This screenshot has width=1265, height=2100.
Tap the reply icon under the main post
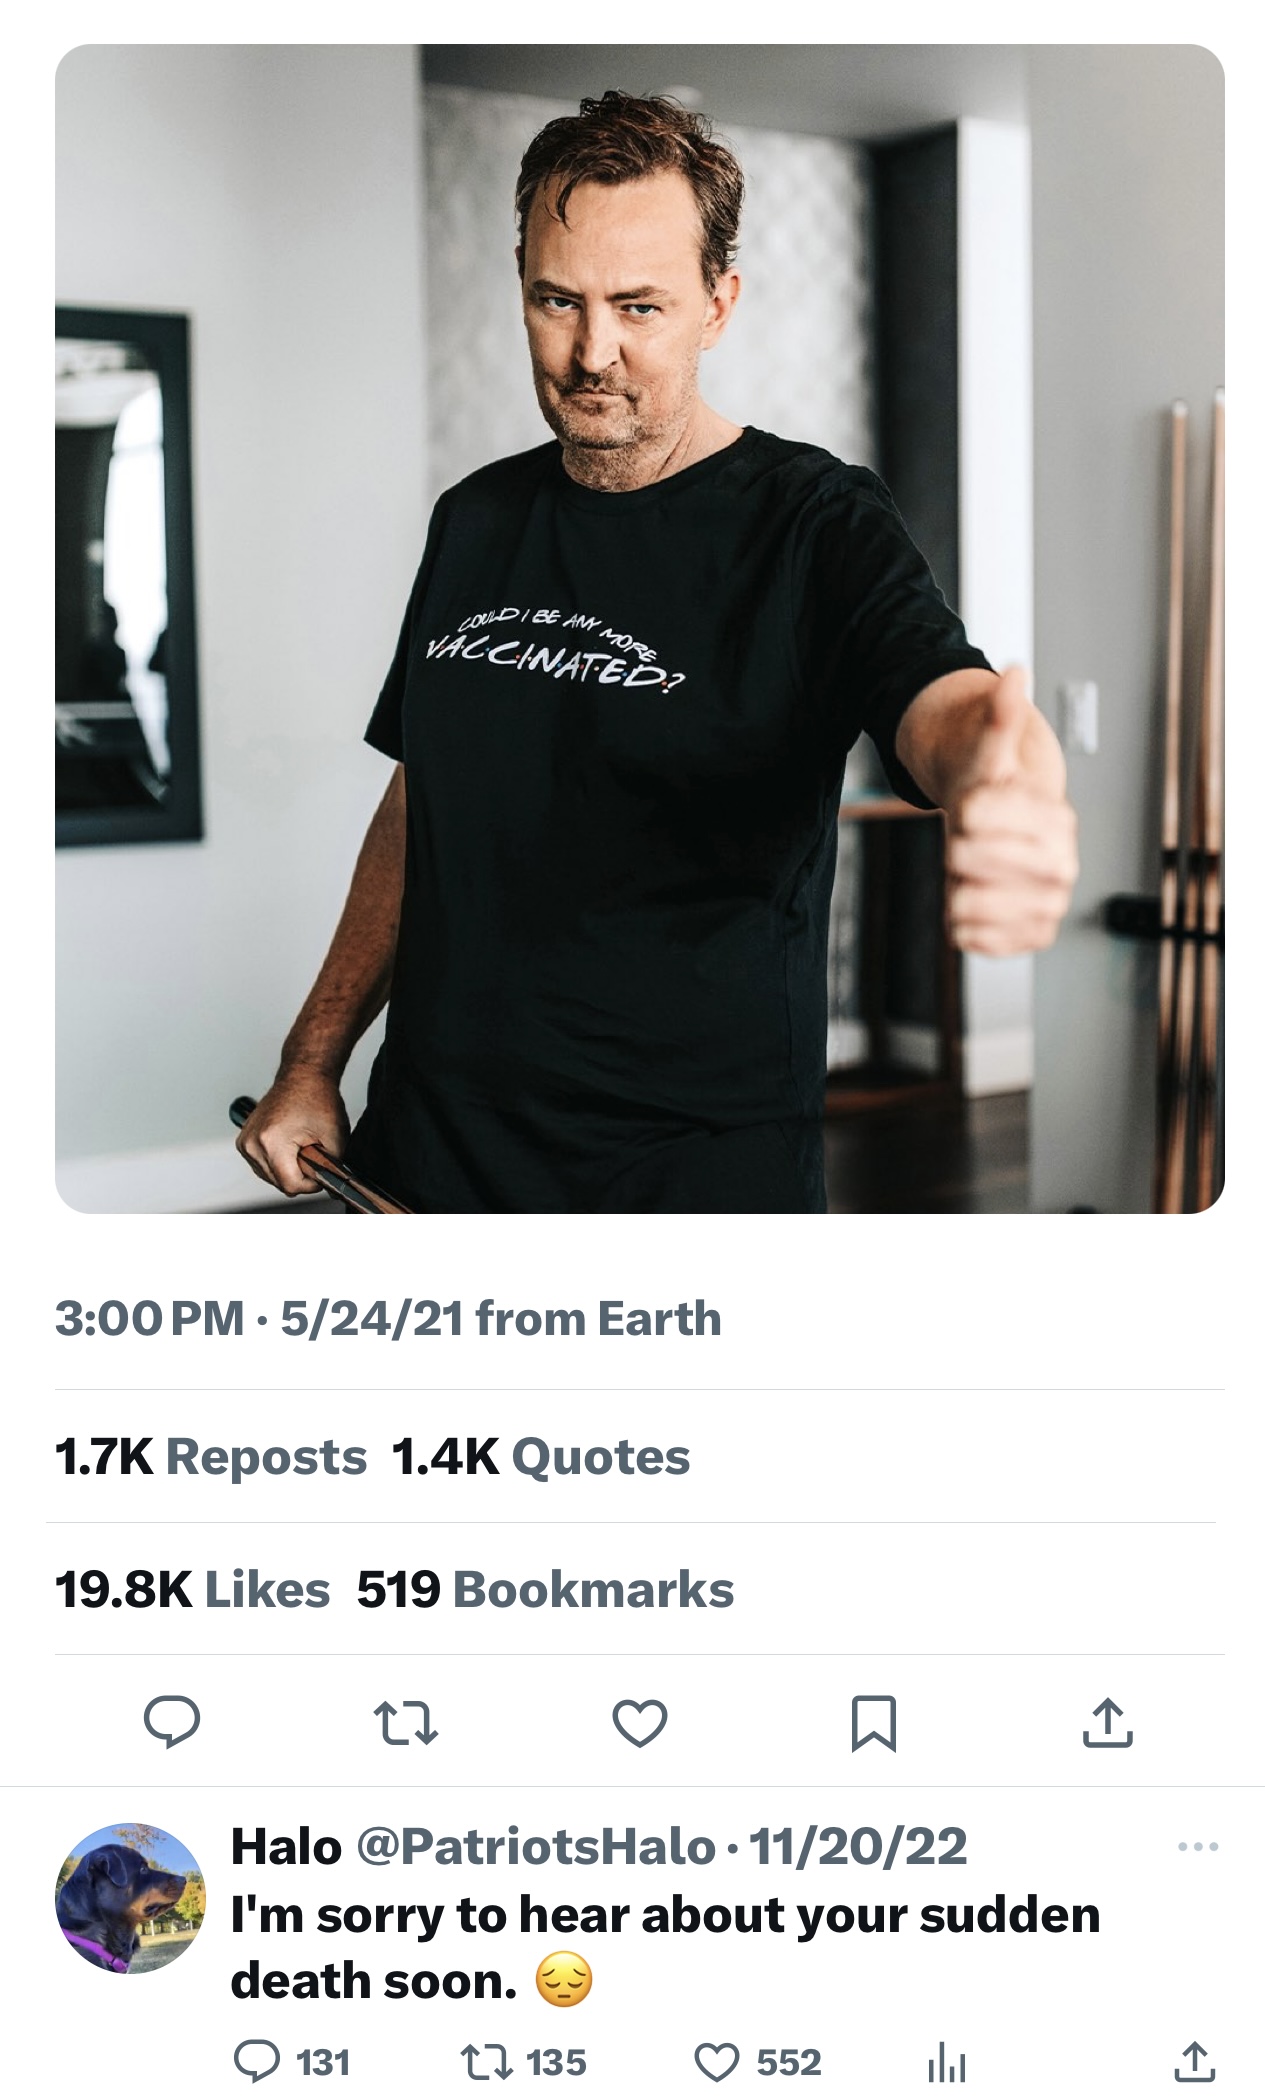[172, 1722]
